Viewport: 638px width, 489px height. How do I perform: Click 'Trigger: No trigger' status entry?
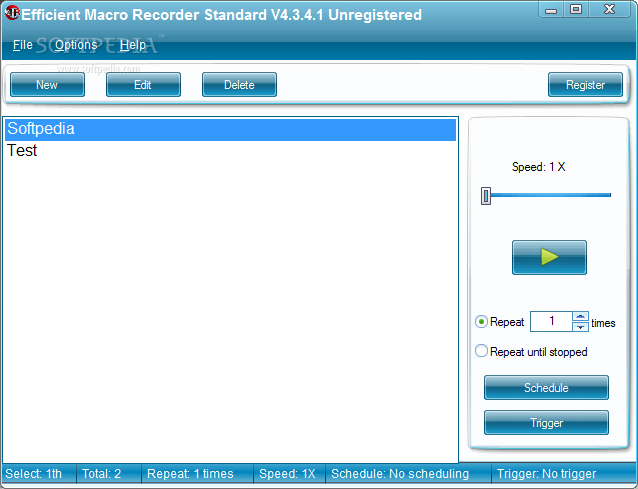coord(546,474)
